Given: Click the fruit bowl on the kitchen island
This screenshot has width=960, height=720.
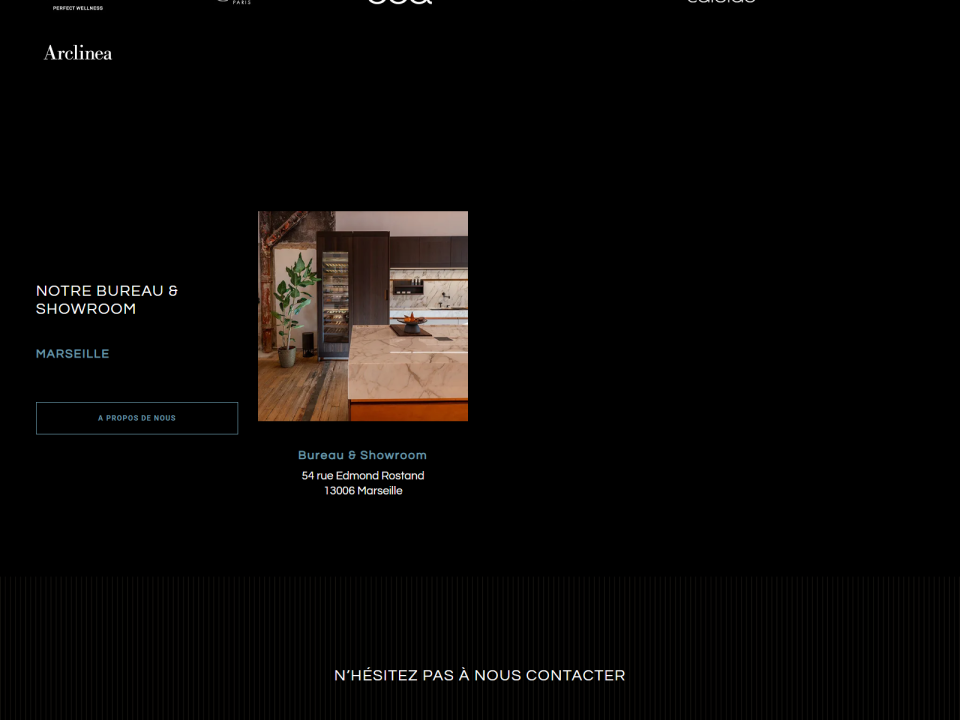Looking at the screenshot, I should [x=411, y=321].
